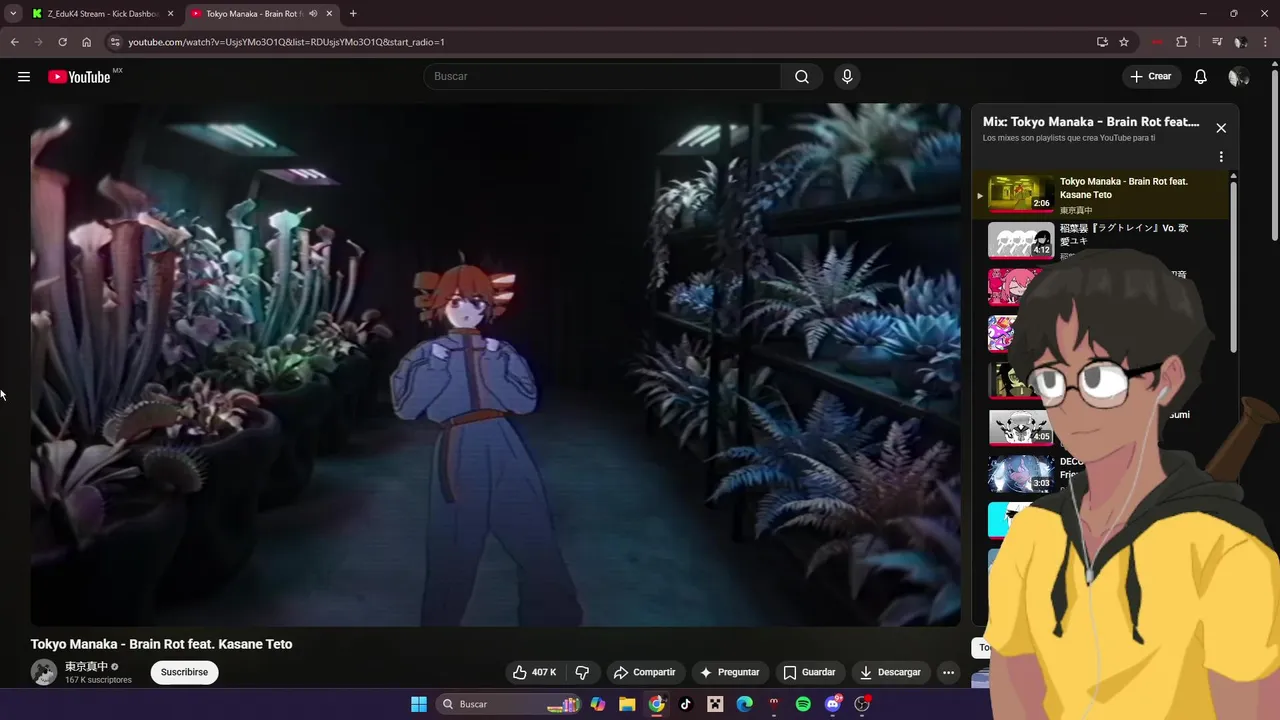Open OBS Studio from the taskbar
The height and width of the screenshot is (720, 1280).
(x=862, y=704)
